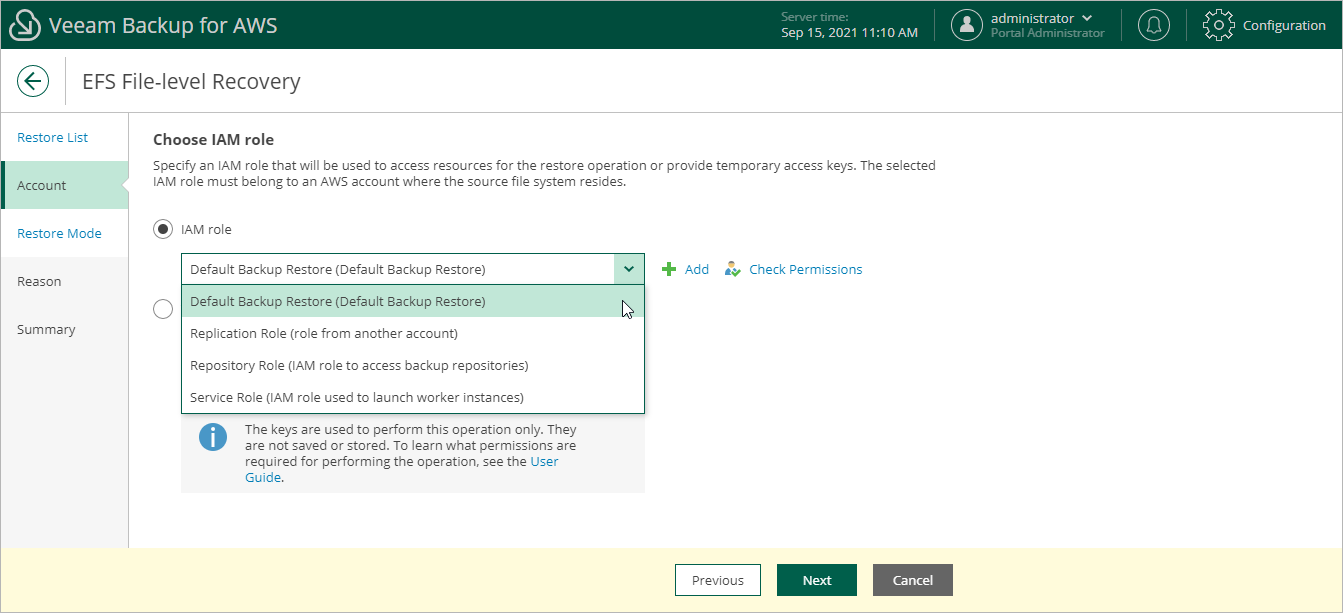Viewport: 1343px width, 613px height.
Task: Choose Repository Role option
Action: point(358,365)
